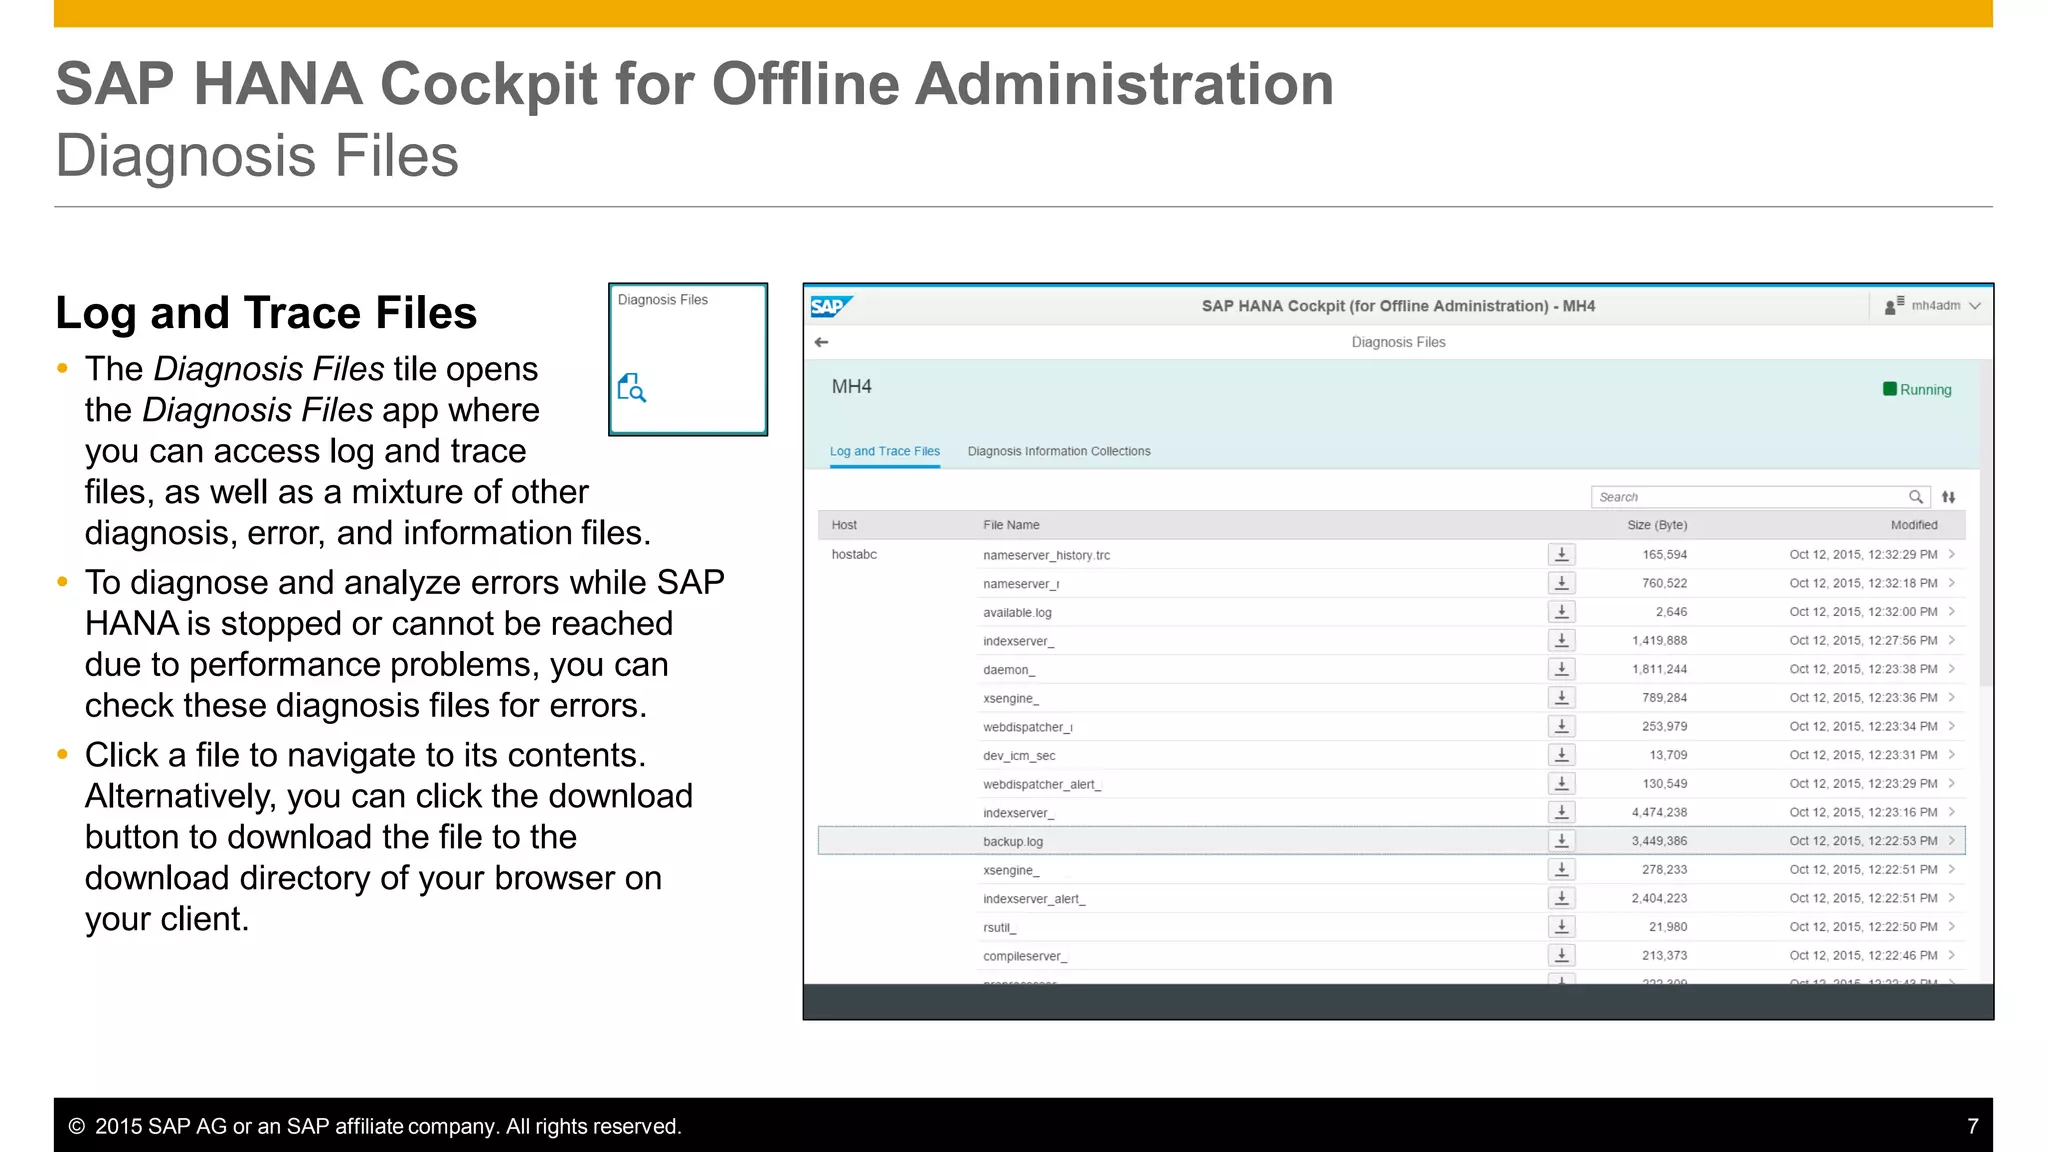Download the 789,284 byte xsengine file

point(1562,697)
